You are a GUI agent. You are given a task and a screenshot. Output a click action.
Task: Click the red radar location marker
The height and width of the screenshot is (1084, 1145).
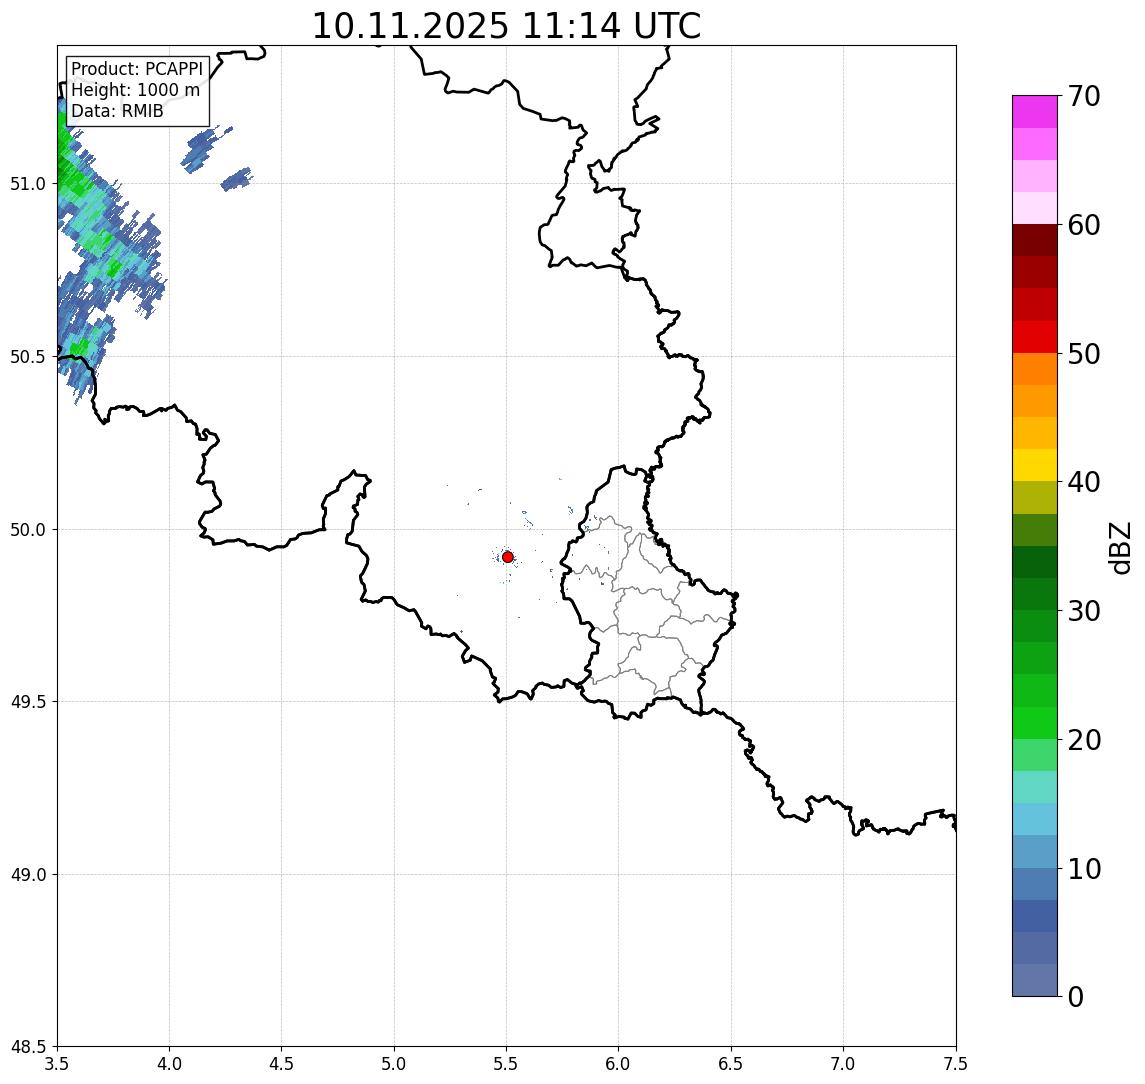coord(508,557)
